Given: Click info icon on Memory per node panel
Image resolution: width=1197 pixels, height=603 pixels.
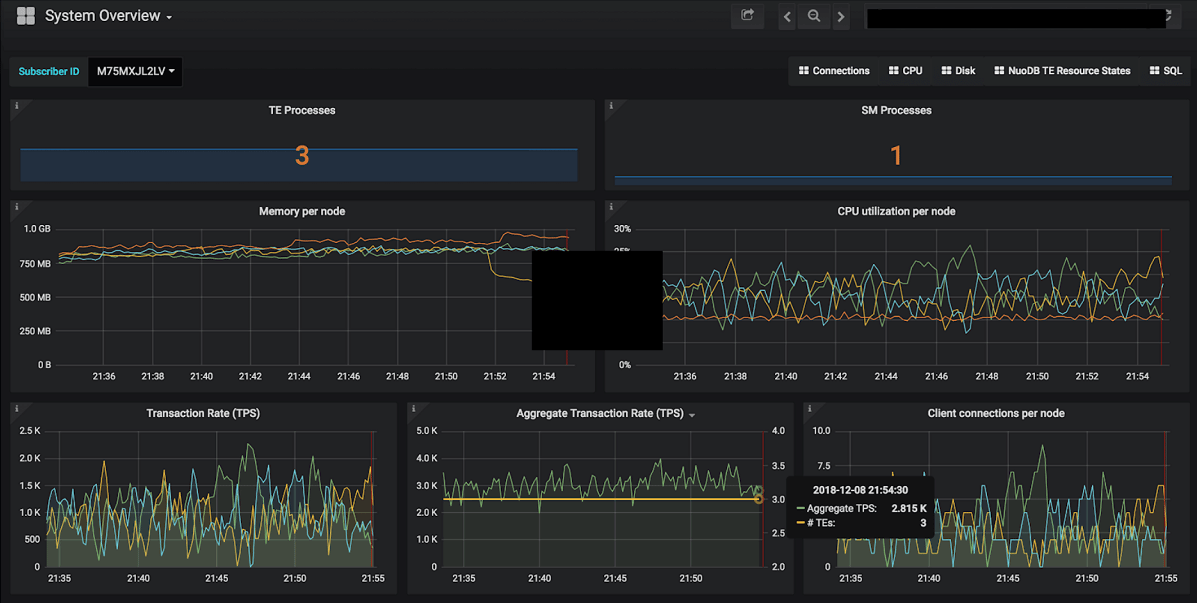Looking at the screenshot, I should 17,207.
